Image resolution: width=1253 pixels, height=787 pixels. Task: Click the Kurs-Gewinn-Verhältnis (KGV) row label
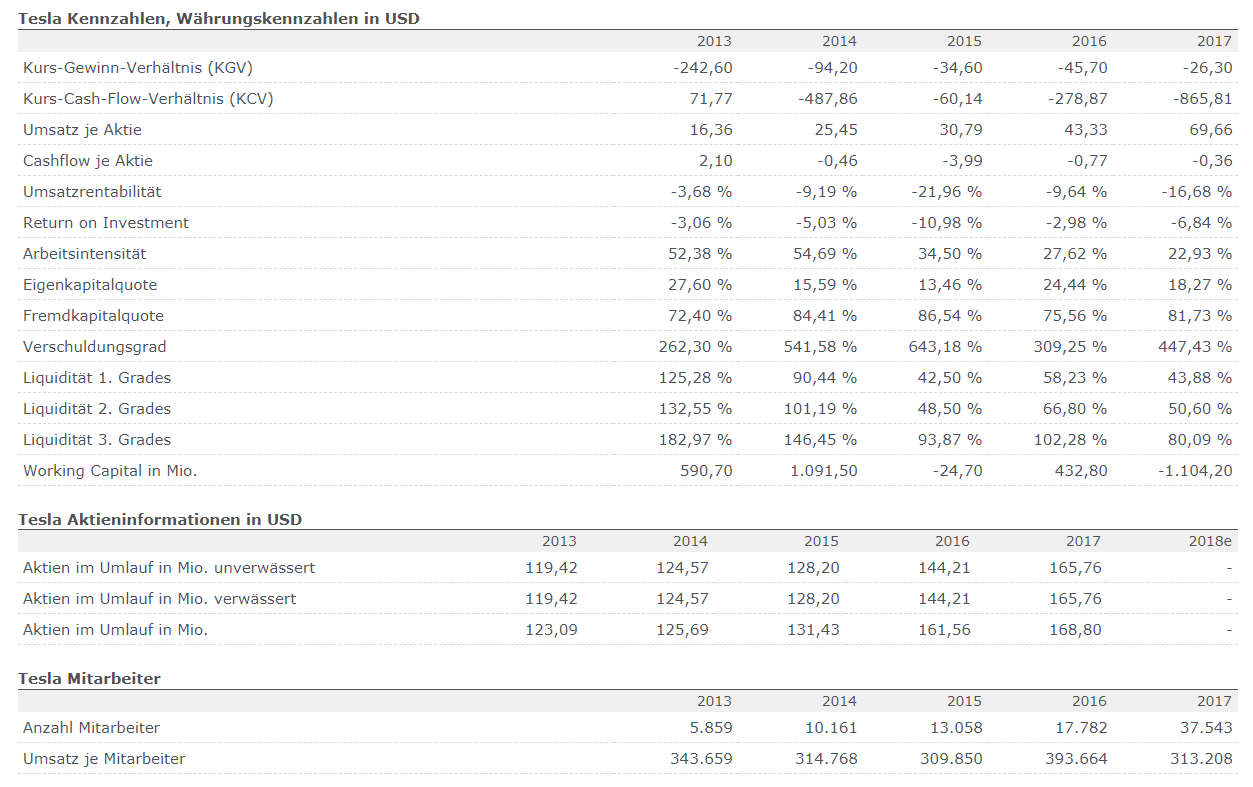[137, 68]
